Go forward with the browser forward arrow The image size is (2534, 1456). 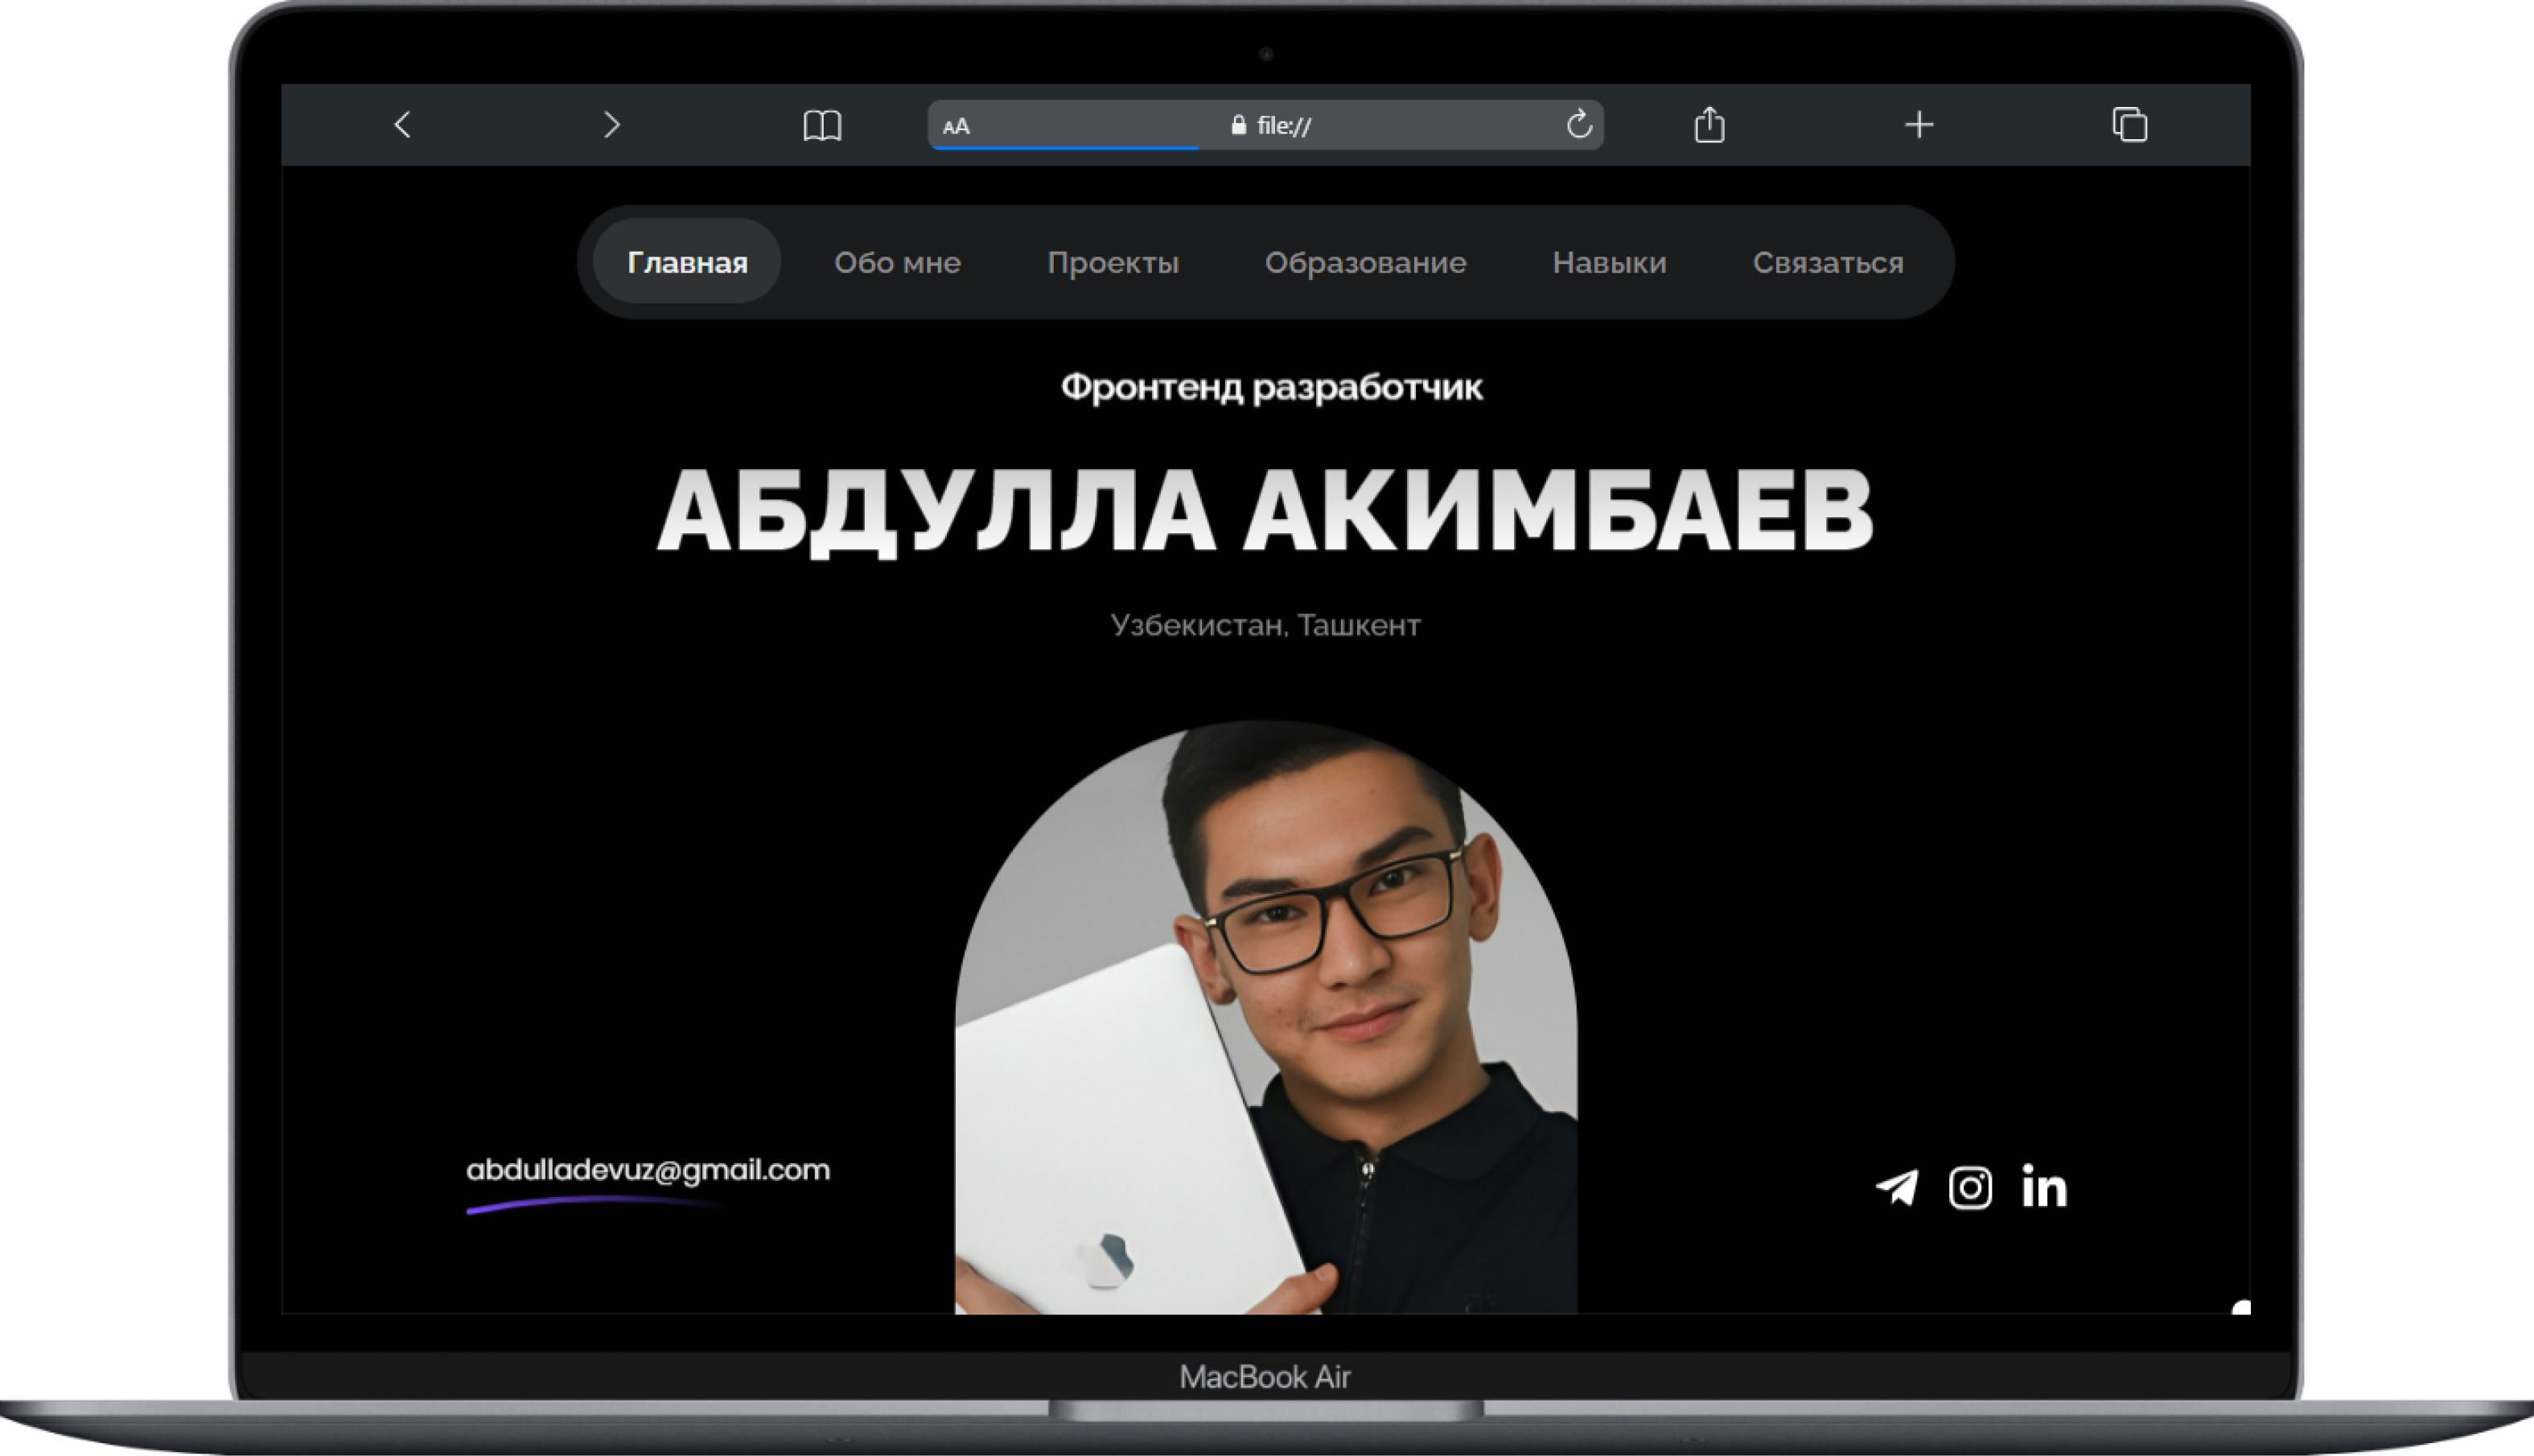pos(612,125)
